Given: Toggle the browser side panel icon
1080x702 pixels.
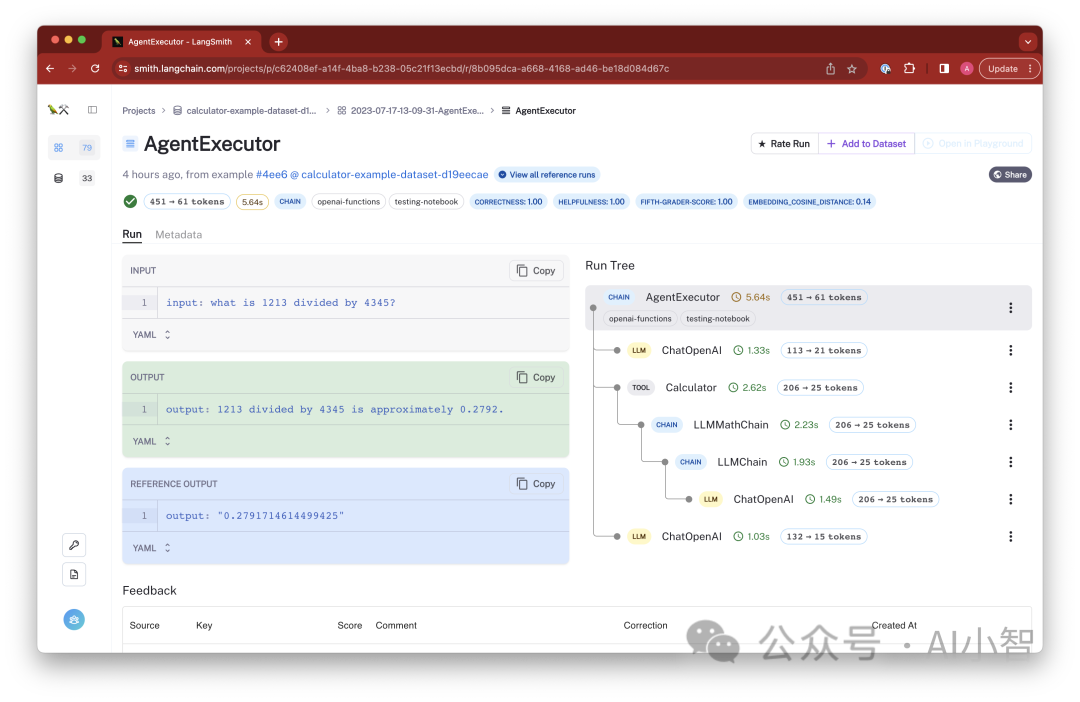Looking at the screenshot, I should pyautogui.click(x=944, y=68).
